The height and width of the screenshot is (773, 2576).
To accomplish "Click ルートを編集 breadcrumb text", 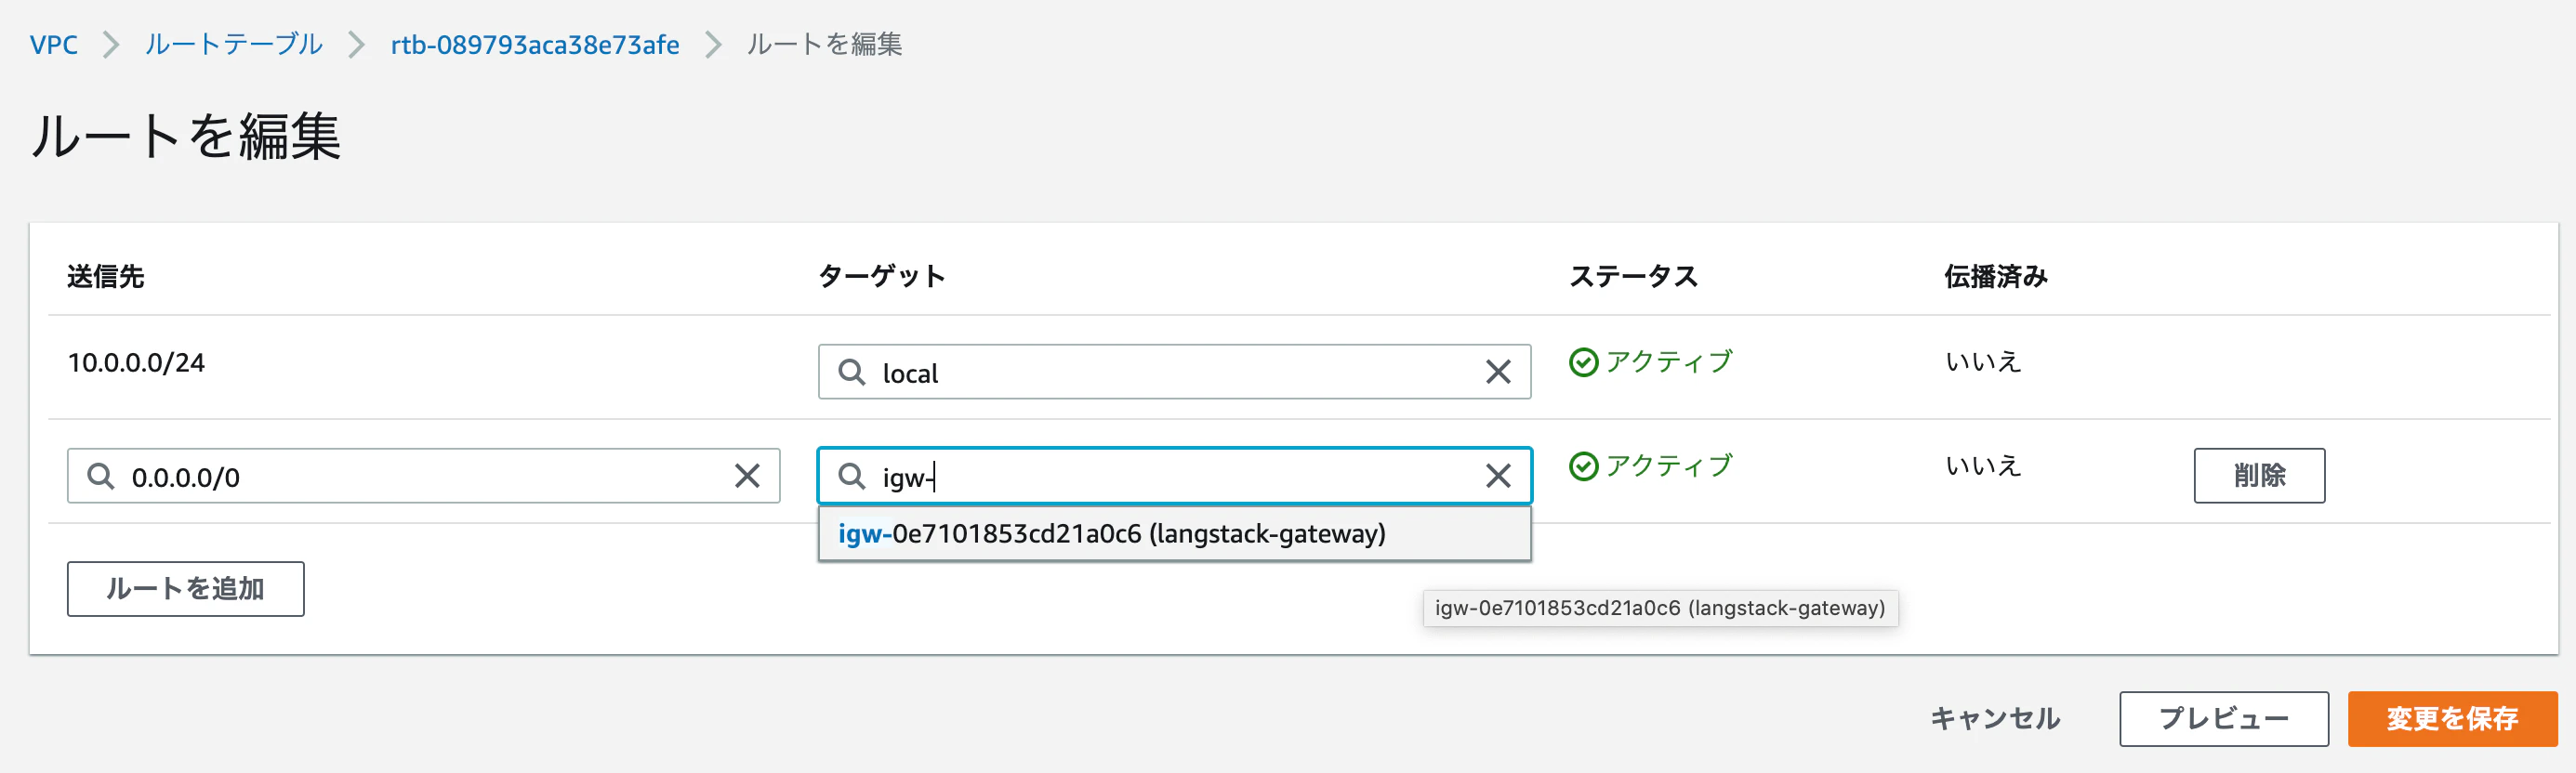I will click(824, 45).
